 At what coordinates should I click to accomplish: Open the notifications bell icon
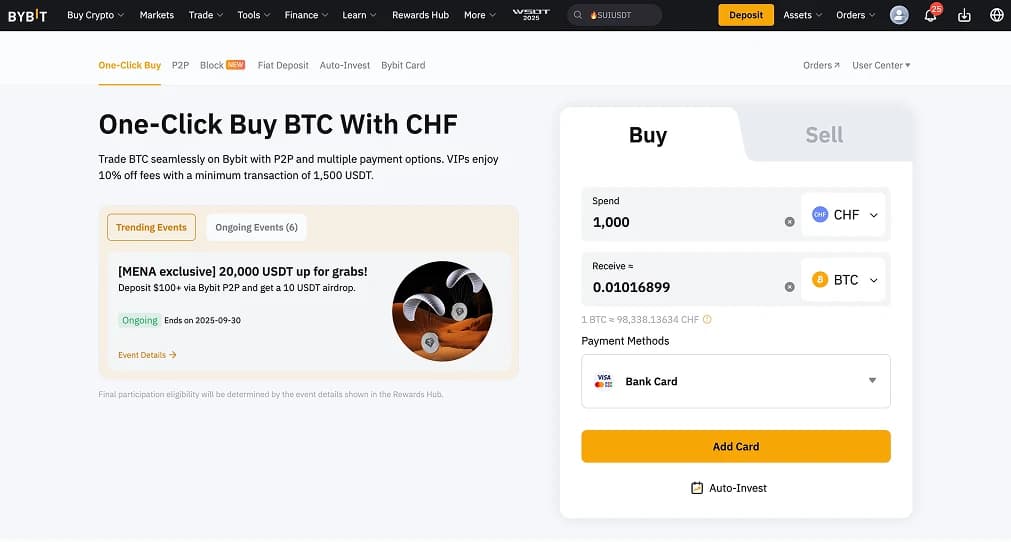[x=930, y=15]
